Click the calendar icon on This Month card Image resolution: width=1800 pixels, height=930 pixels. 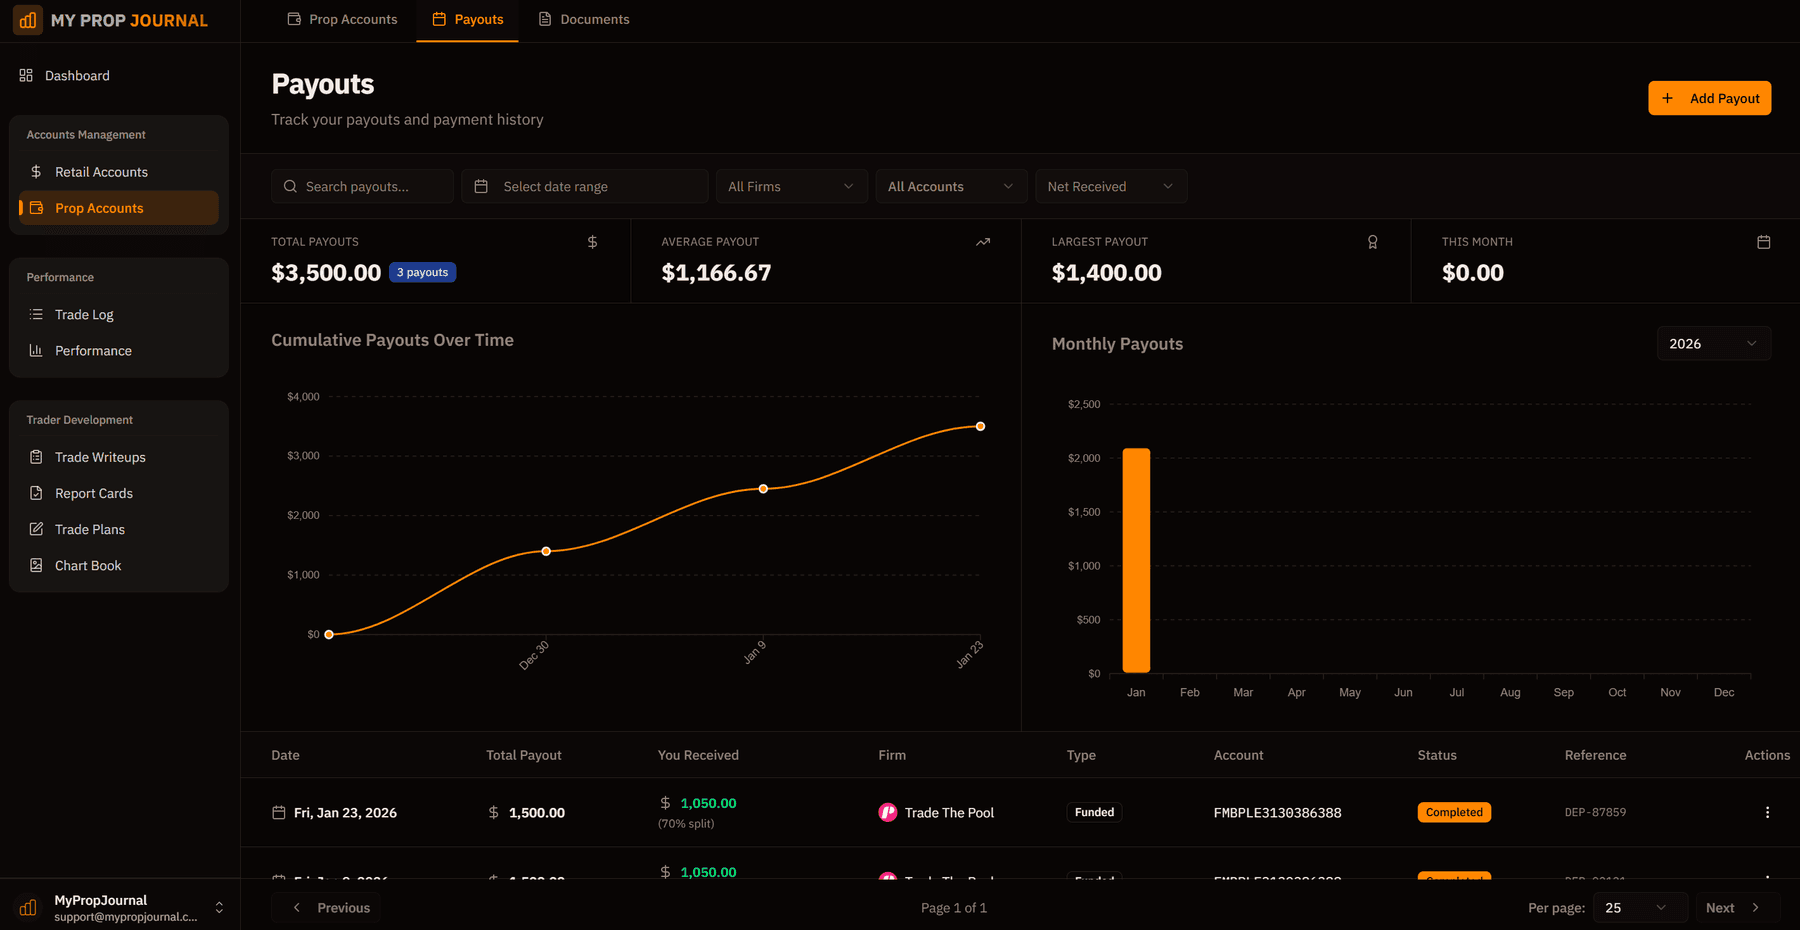coord(1763,241)
